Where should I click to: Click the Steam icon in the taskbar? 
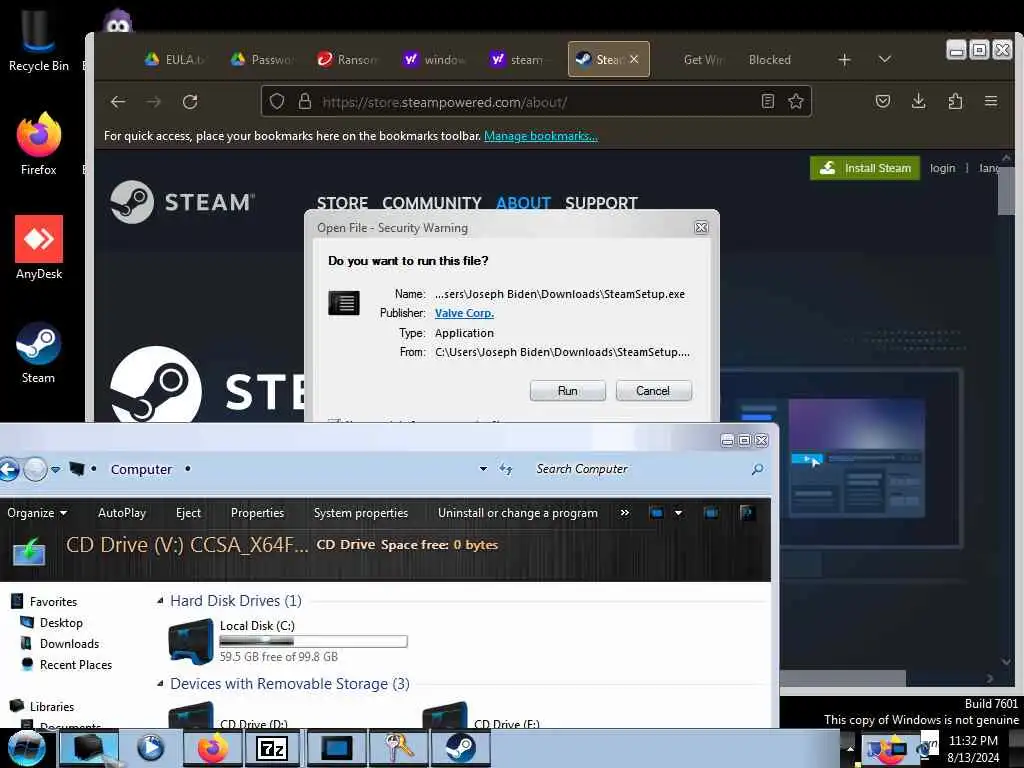point(461,748)
